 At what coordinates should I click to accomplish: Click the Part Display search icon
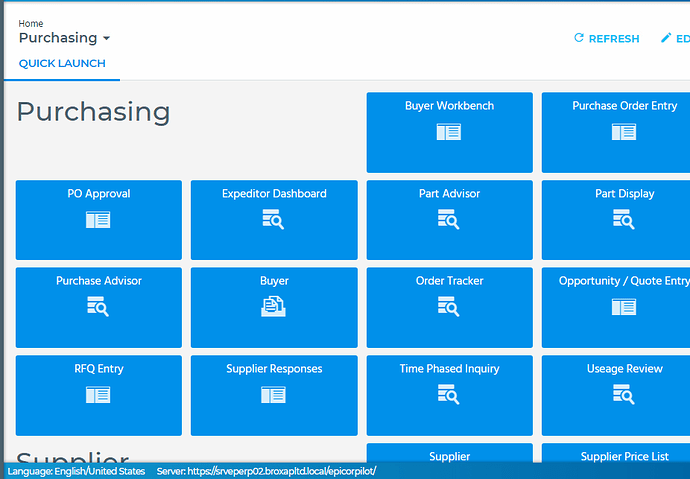click(623, 219)
